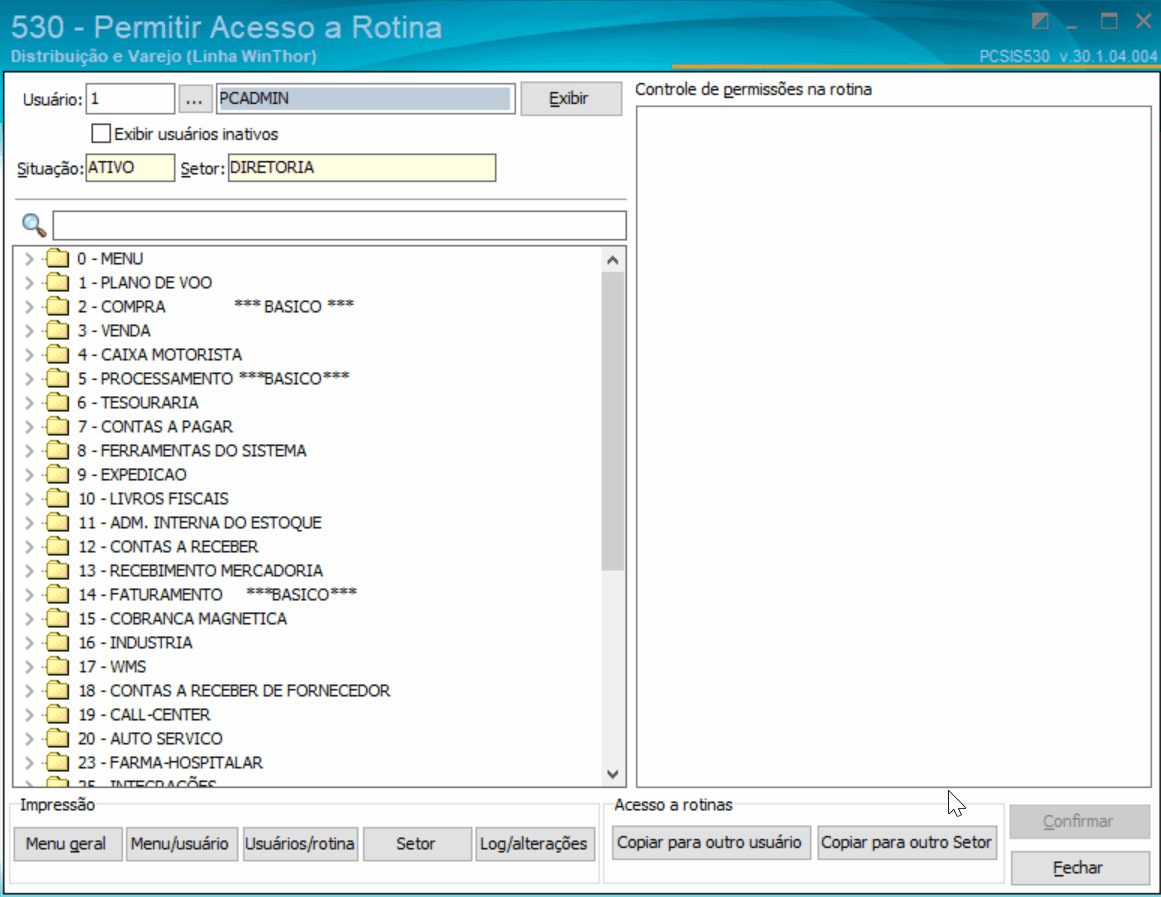Image resolution: width=1161 pixels, height=897 pixels.
Task: Click folder icon of 14 - FATURAMENTO
Action: (x=58, y=595)
